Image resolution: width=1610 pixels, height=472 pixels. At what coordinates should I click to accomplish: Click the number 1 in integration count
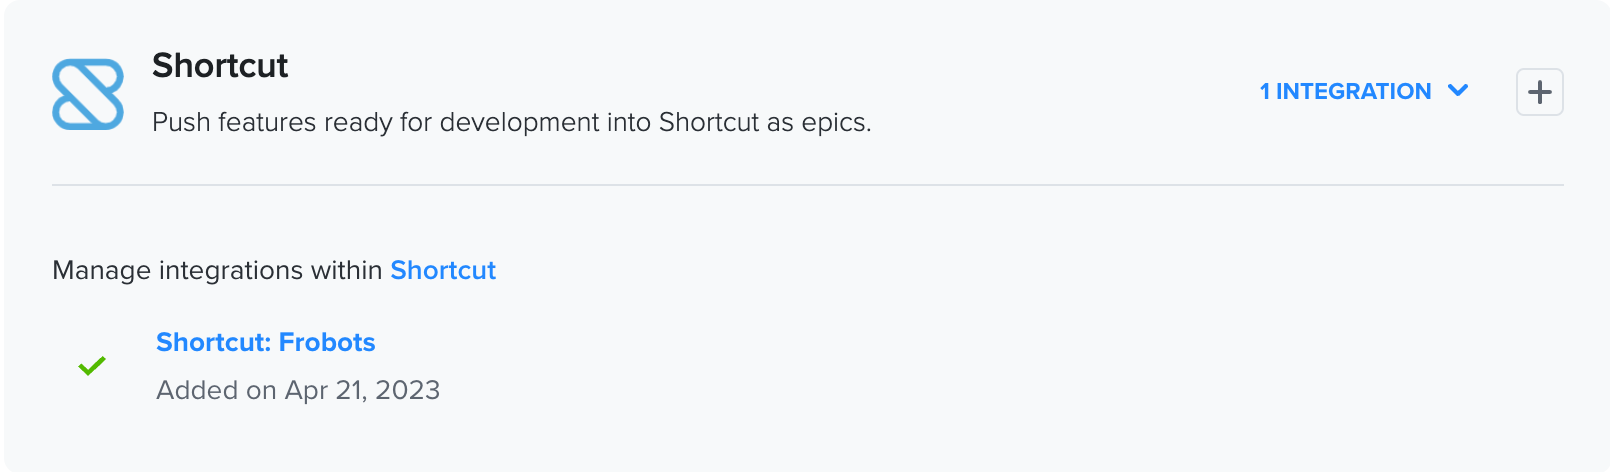click(1265, 91)
